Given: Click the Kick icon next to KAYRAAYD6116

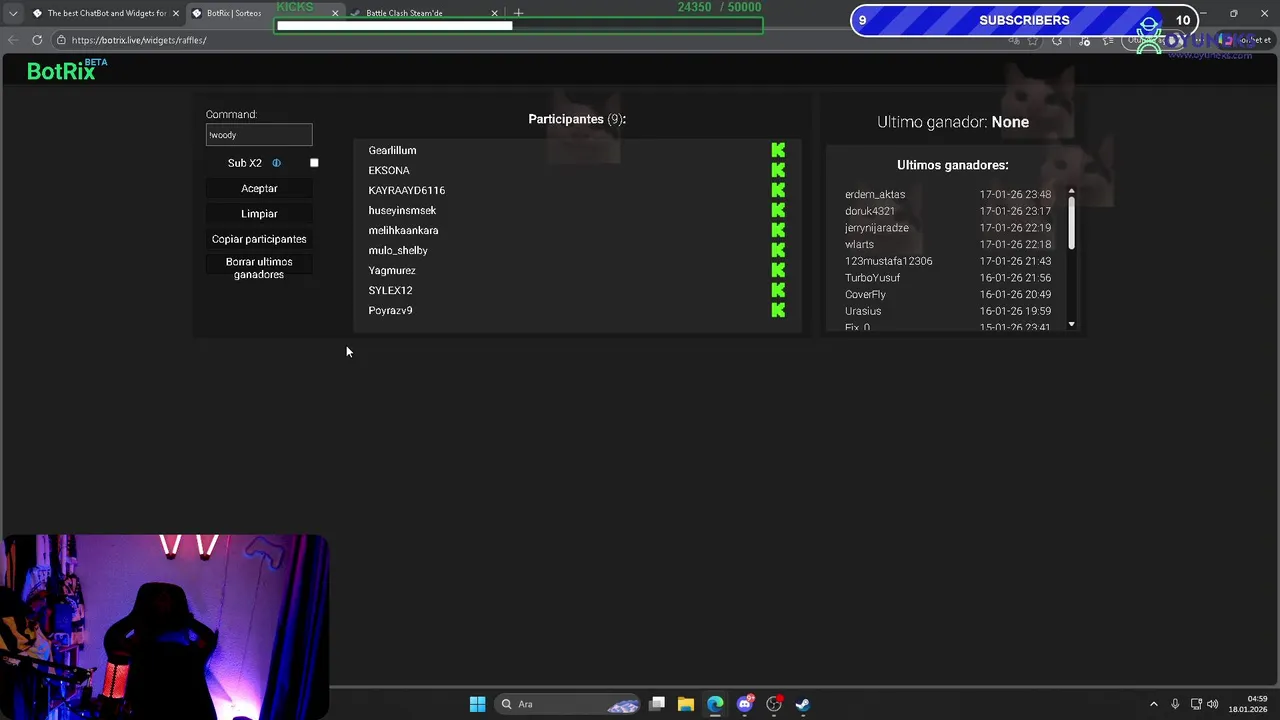Looking at the screenshot, I should tap(778, 190).
